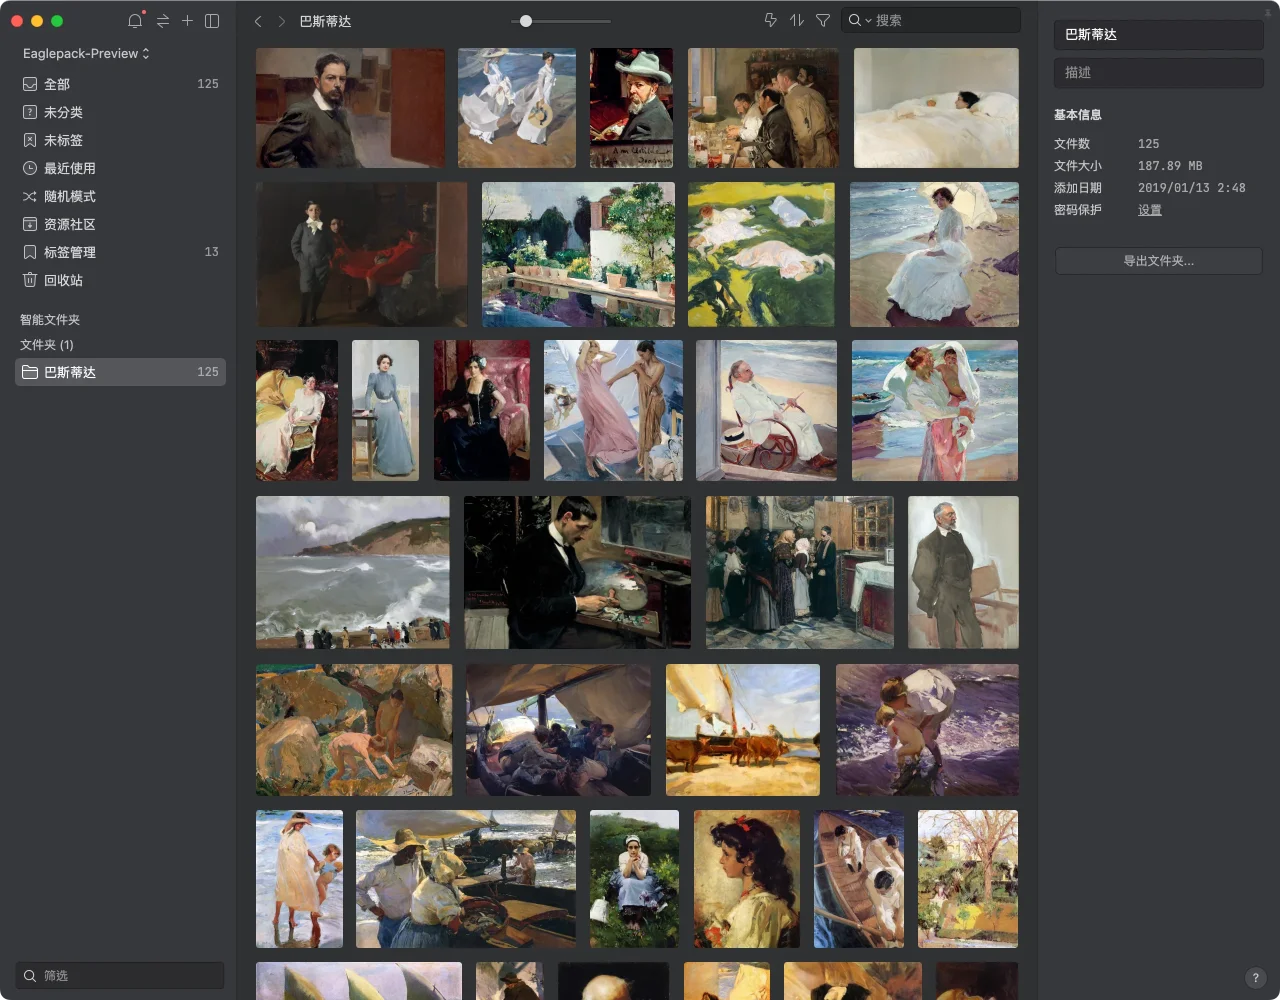Screen dimensions: 1280x1000
Task: Select the two women walking on beach thumbnail
Action: [x=517, y=108]
